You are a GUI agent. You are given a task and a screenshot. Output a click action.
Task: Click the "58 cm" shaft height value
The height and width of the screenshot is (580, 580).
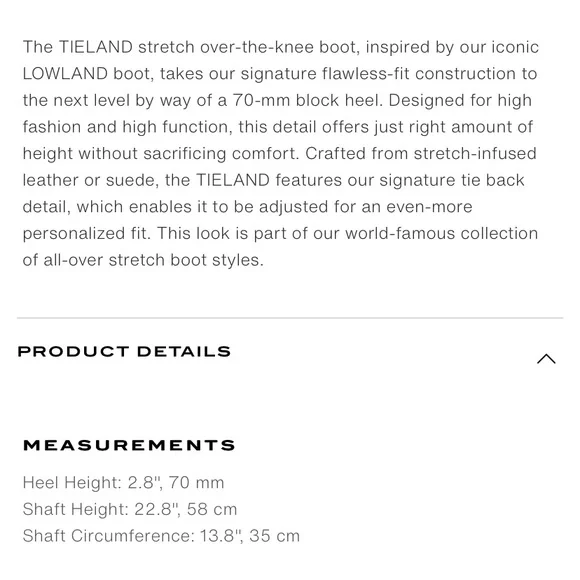tap(212, 509)
